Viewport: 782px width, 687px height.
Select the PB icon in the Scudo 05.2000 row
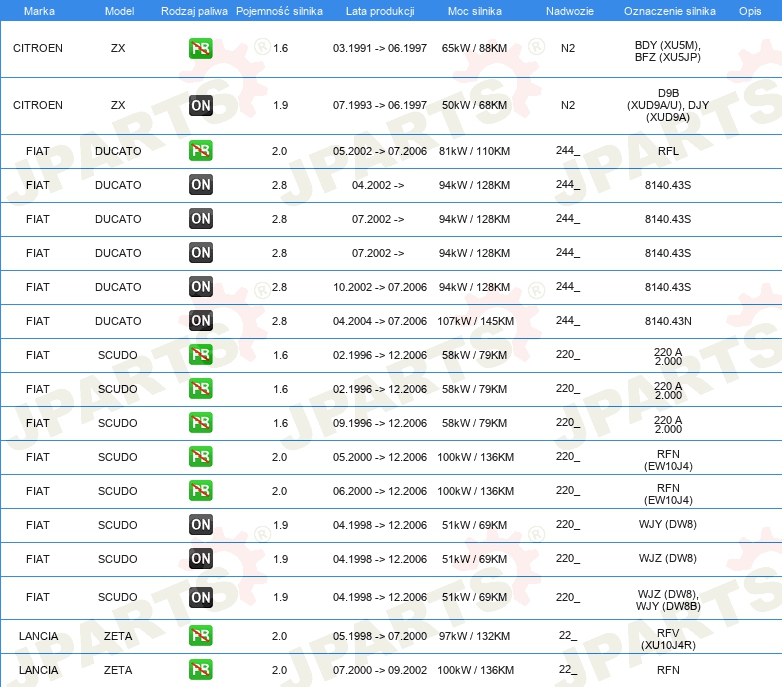[201, 457]
